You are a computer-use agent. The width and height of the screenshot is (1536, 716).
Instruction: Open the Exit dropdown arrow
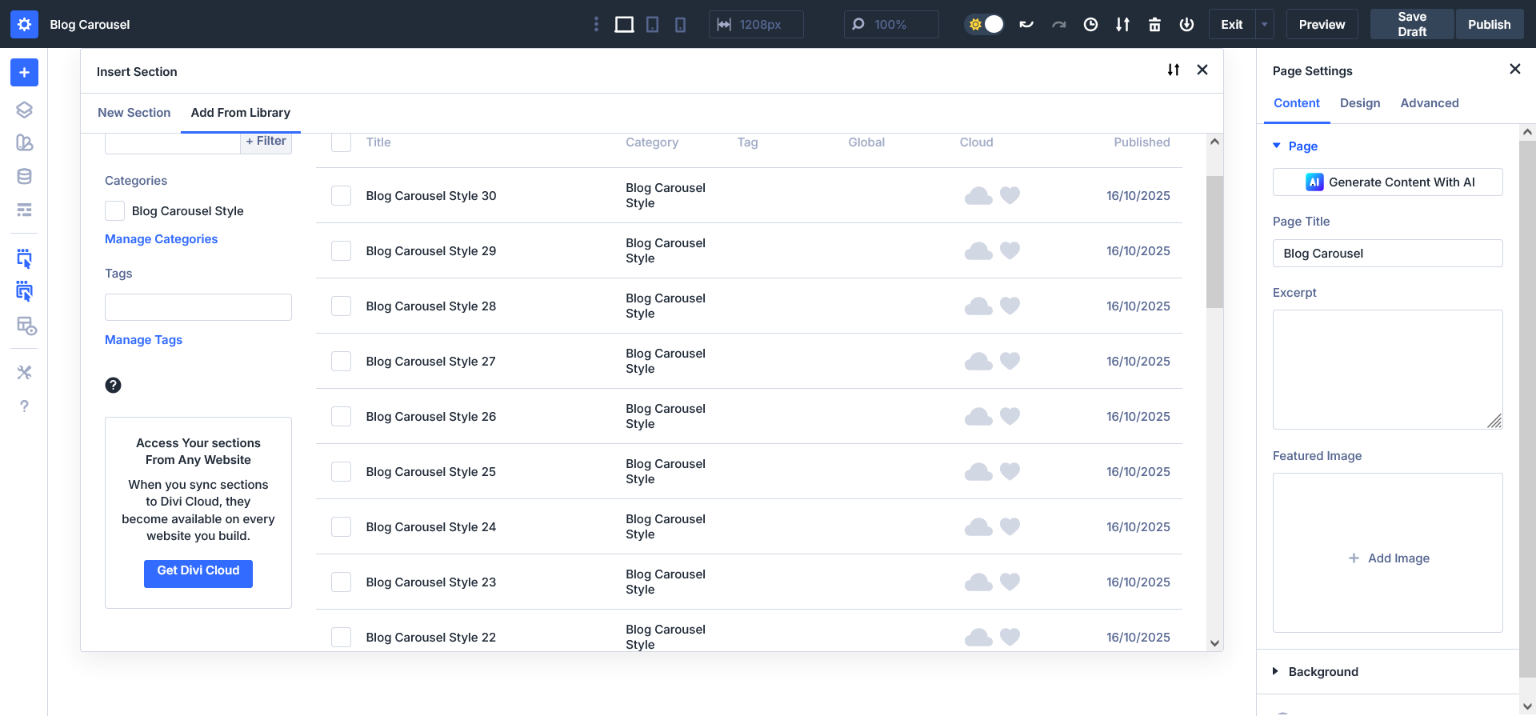tap(1265, 24)
